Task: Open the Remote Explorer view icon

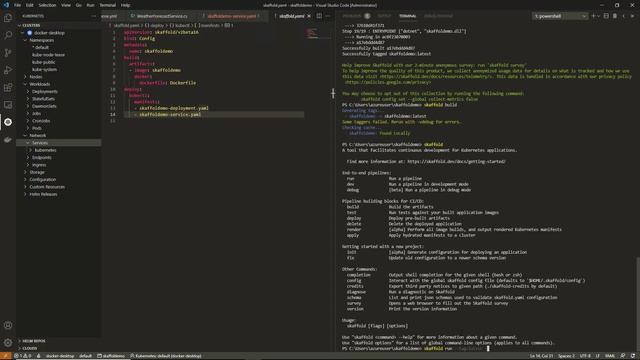Action: 8,105
